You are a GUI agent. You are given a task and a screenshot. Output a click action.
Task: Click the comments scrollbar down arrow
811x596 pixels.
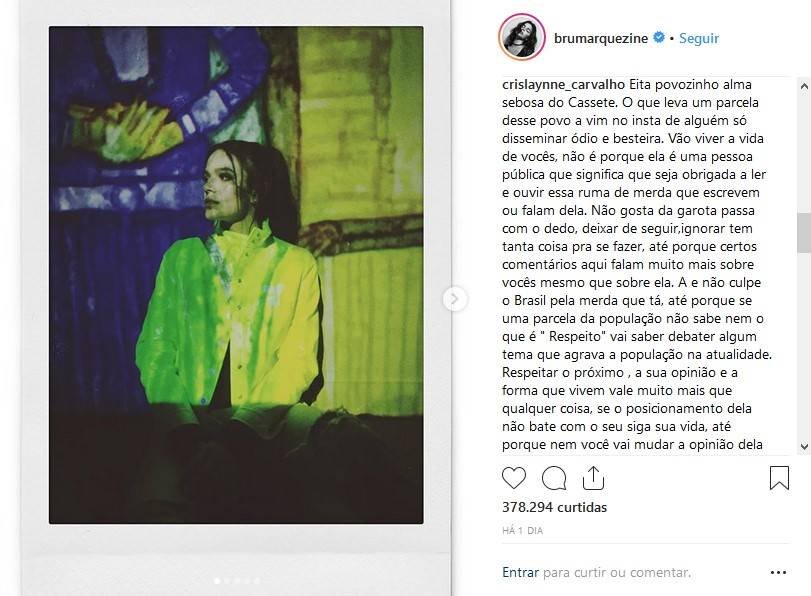[804, 446]
